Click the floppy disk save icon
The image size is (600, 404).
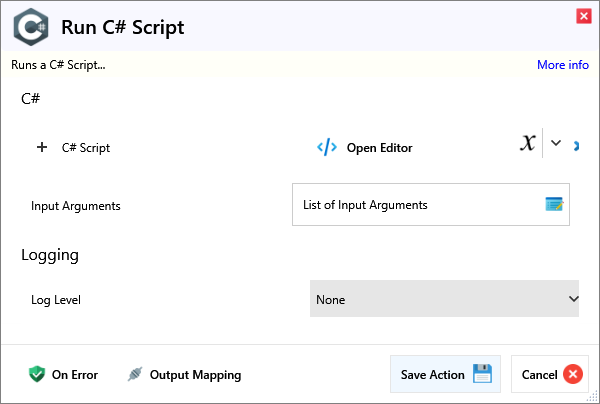point(483,375)
